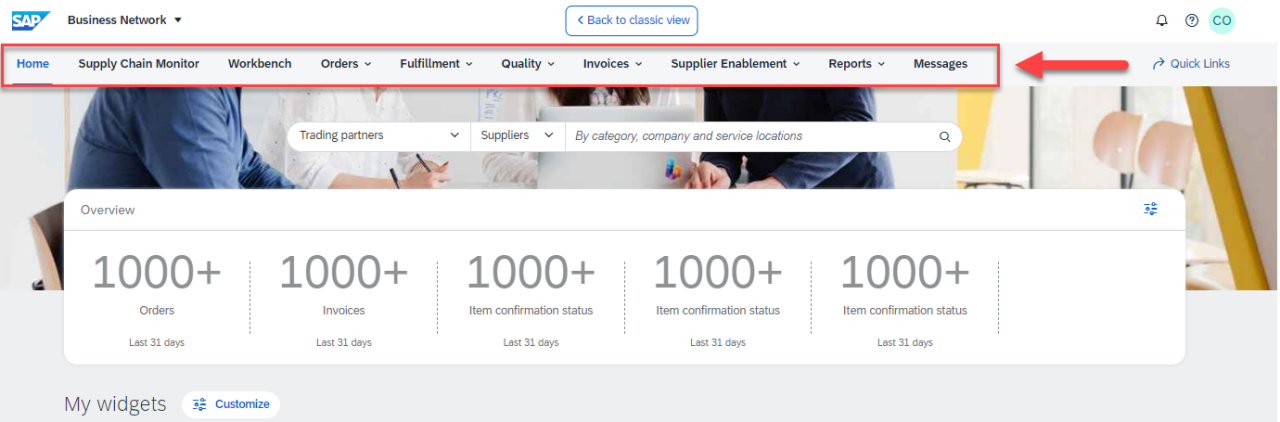Expand the Orders menu
Image resolution: width=1280 pixels, height=422 pixels.
(x=346, y=64)
